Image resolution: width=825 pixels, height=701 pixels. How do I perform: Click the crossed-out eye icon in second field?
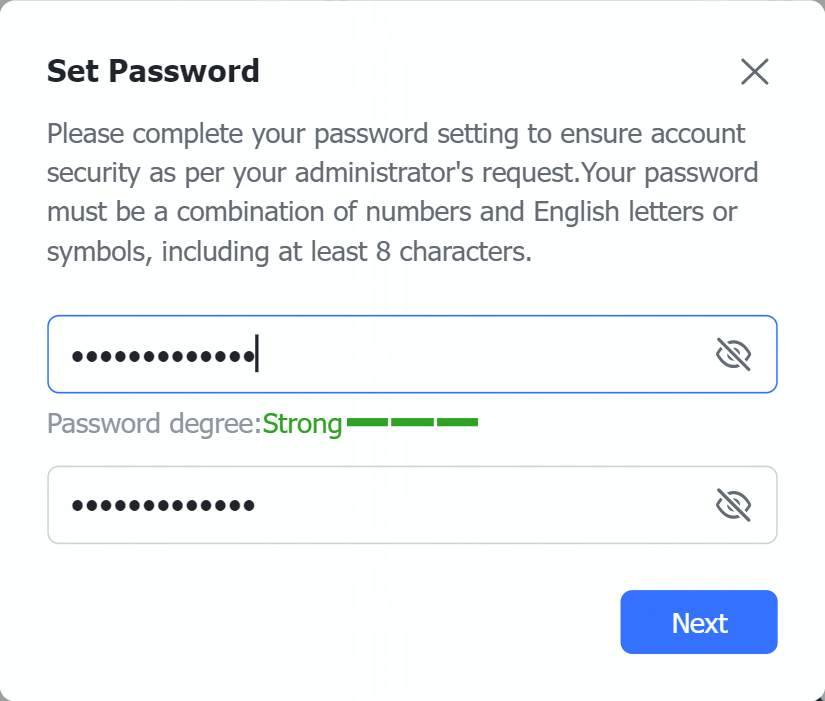click(x=734, y=505)
